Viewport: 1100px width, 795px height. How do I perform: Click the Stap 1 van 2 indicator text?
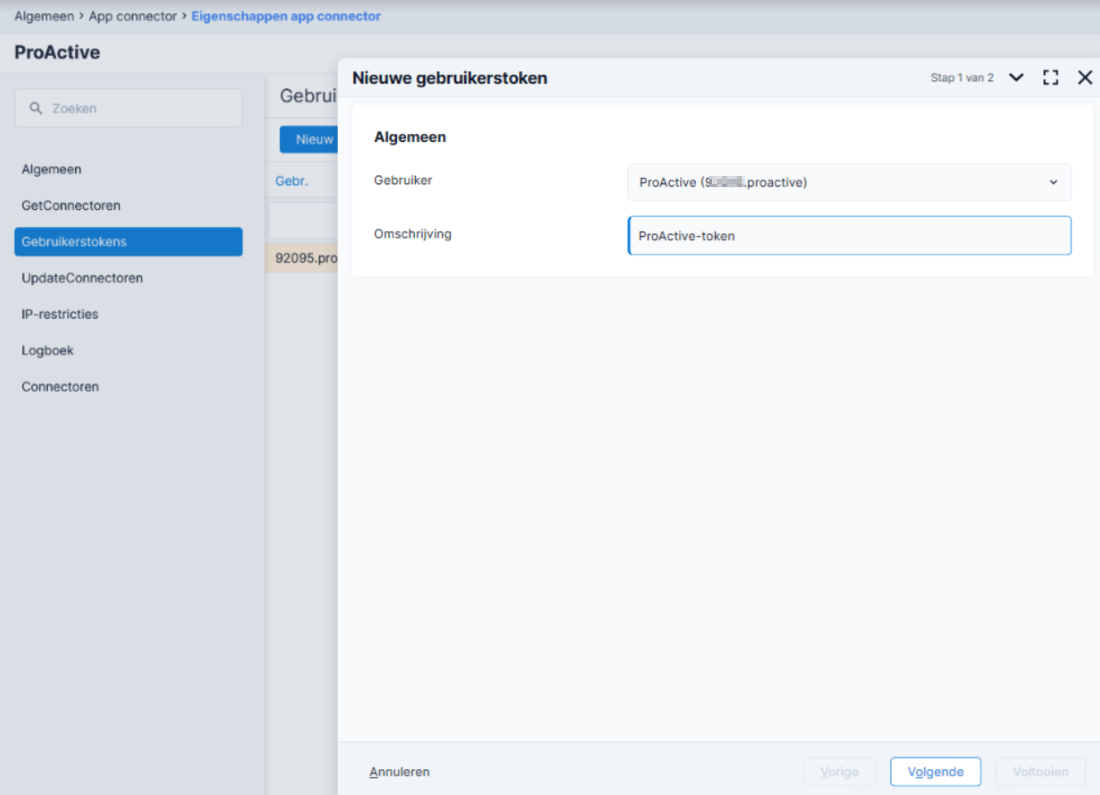click(962, 77)
